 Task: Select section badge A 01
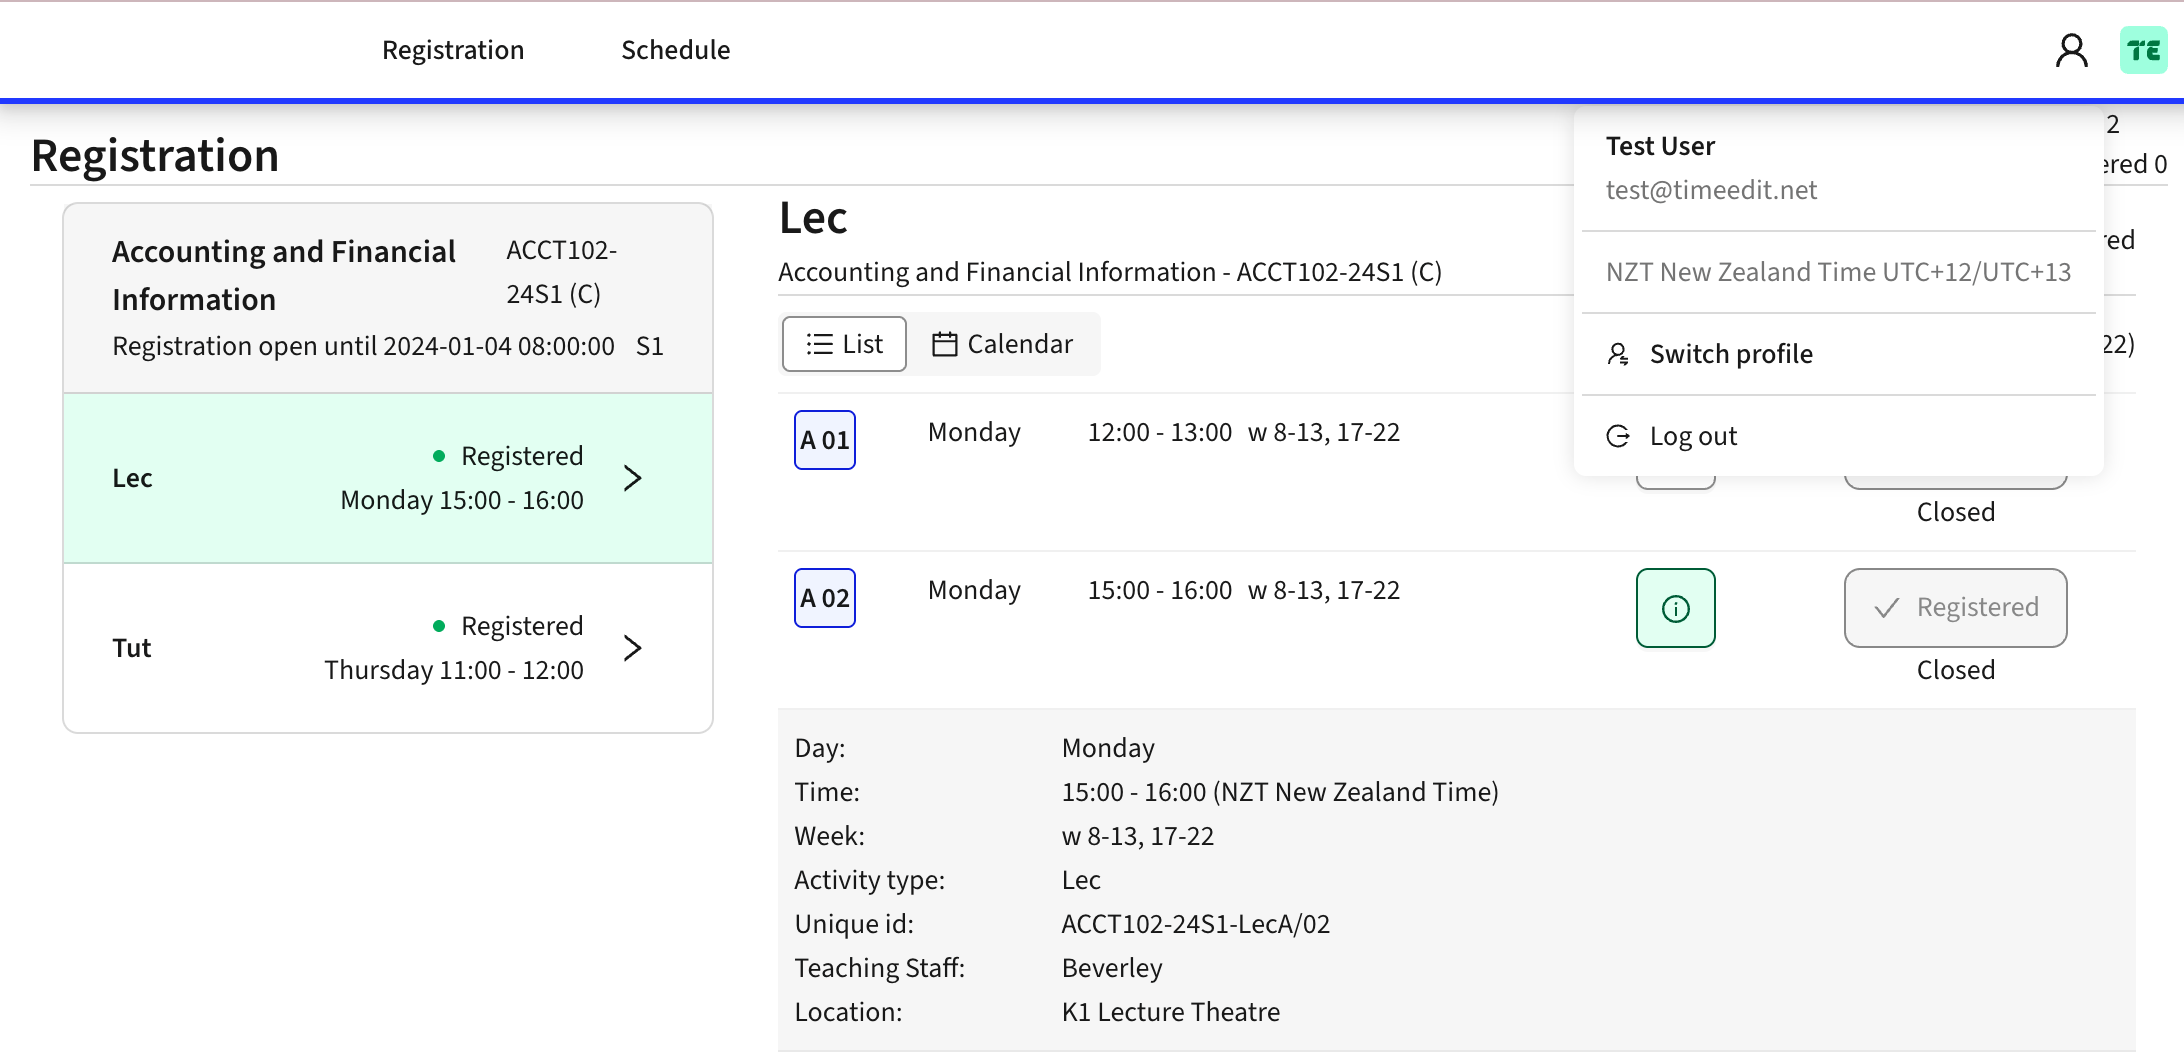pos(823,439)
